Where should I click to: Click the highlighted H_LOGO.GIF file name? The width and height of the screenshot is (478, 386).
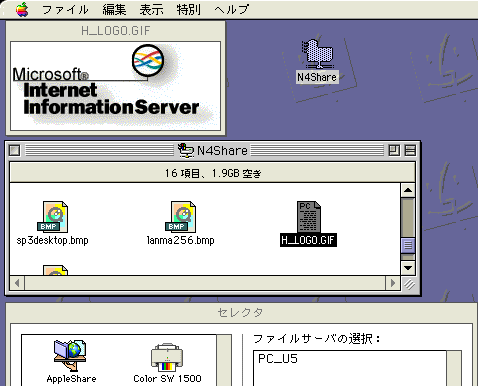[308, 240]
